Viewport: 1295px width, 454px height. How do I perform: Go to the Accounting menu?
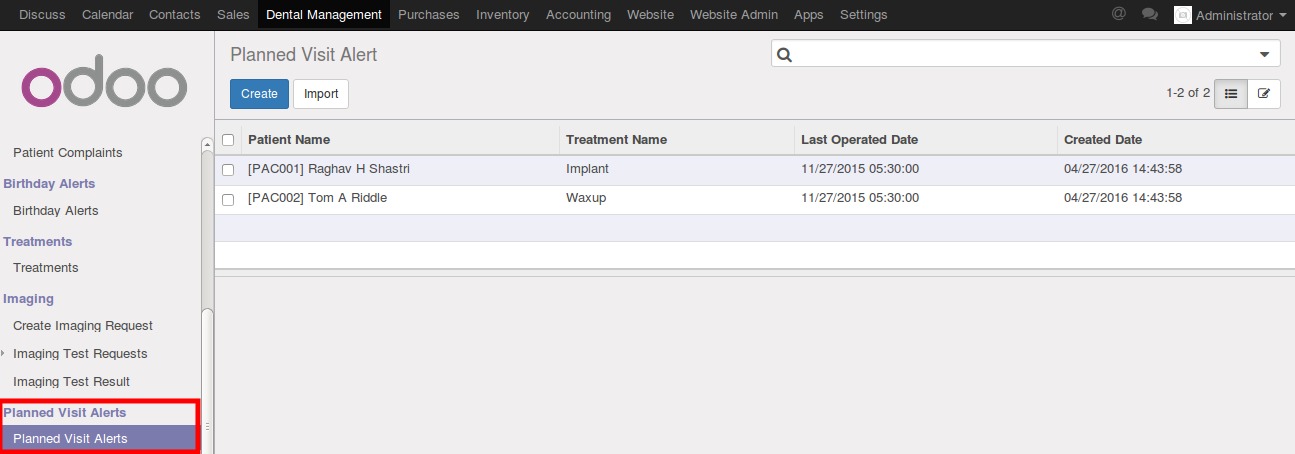(578, 15)
